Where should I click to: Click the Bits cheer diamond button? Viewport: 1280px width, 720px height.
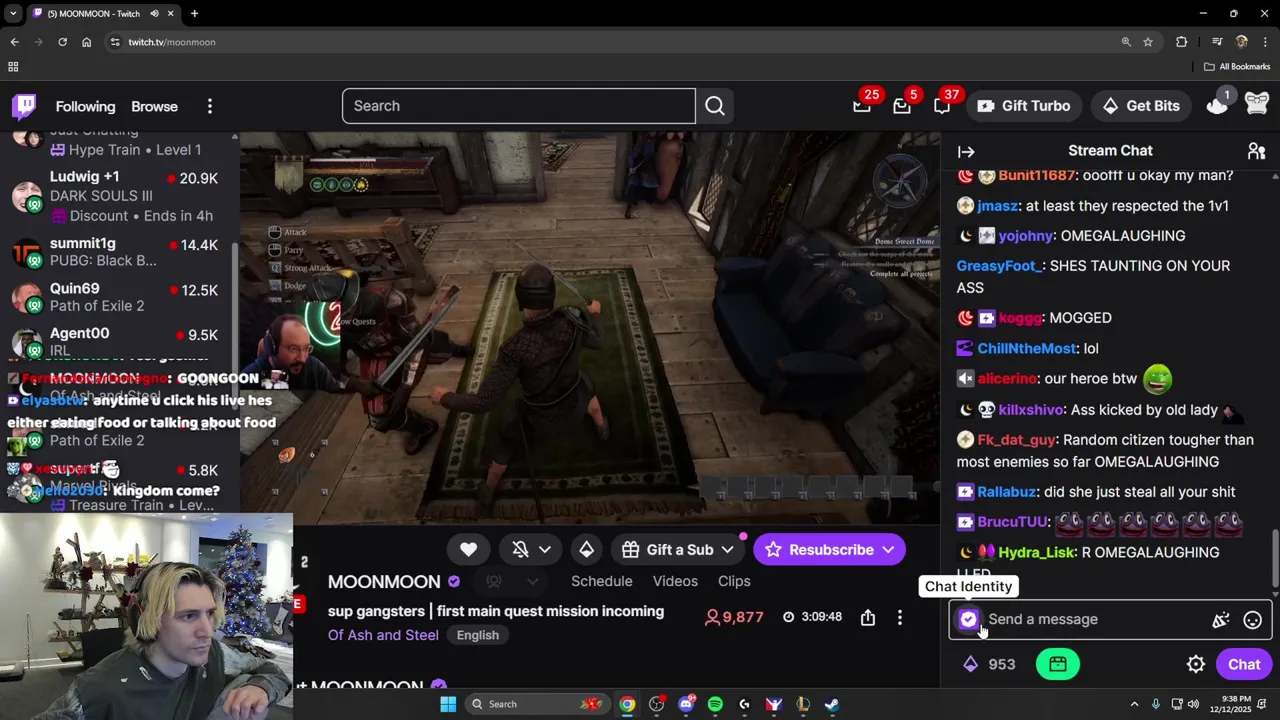coord(587,550)
